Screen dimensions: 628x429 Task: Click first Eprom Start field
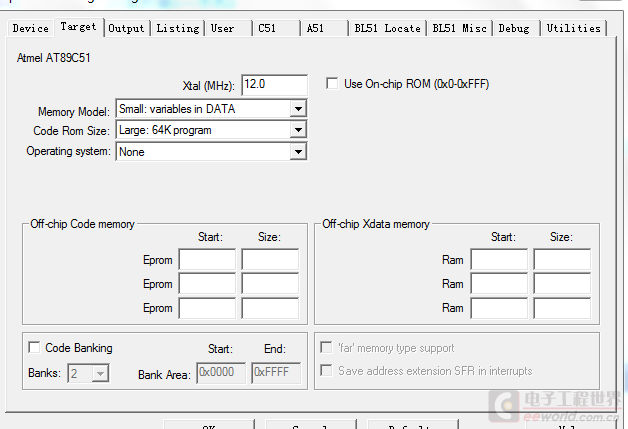(207, 260)
